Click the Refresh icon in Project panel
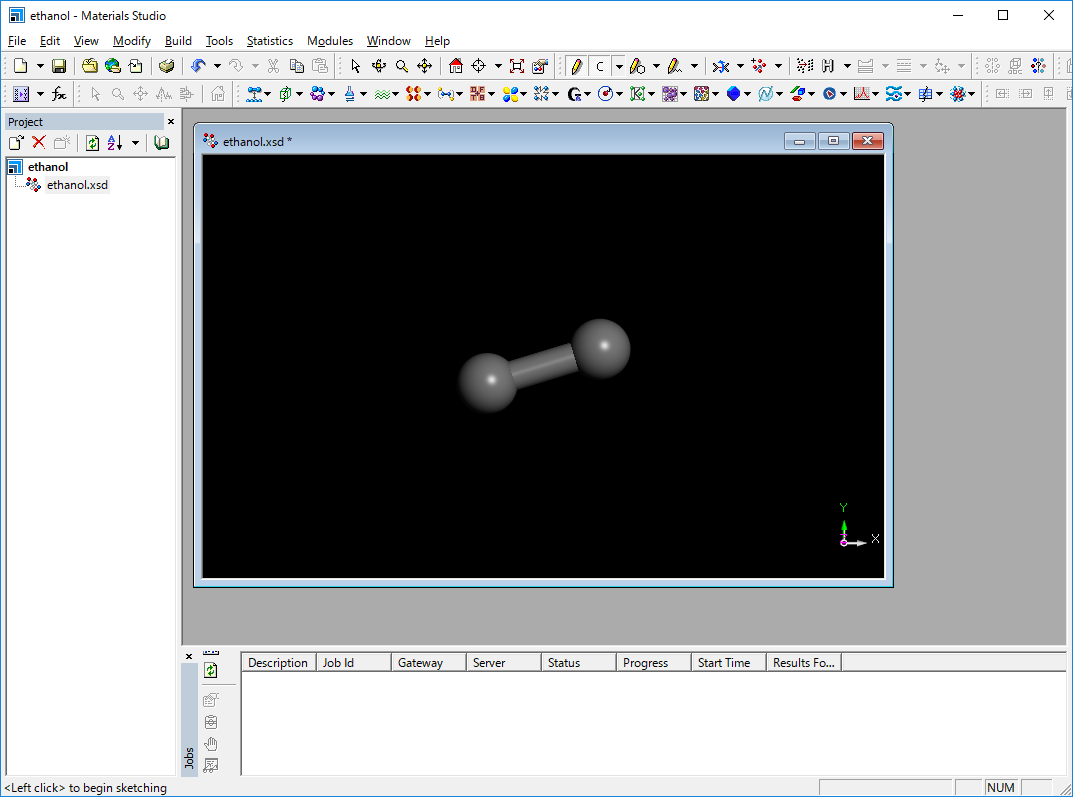Image resolution: width=1073 pixels, height=797 pixels. point(92,143)
